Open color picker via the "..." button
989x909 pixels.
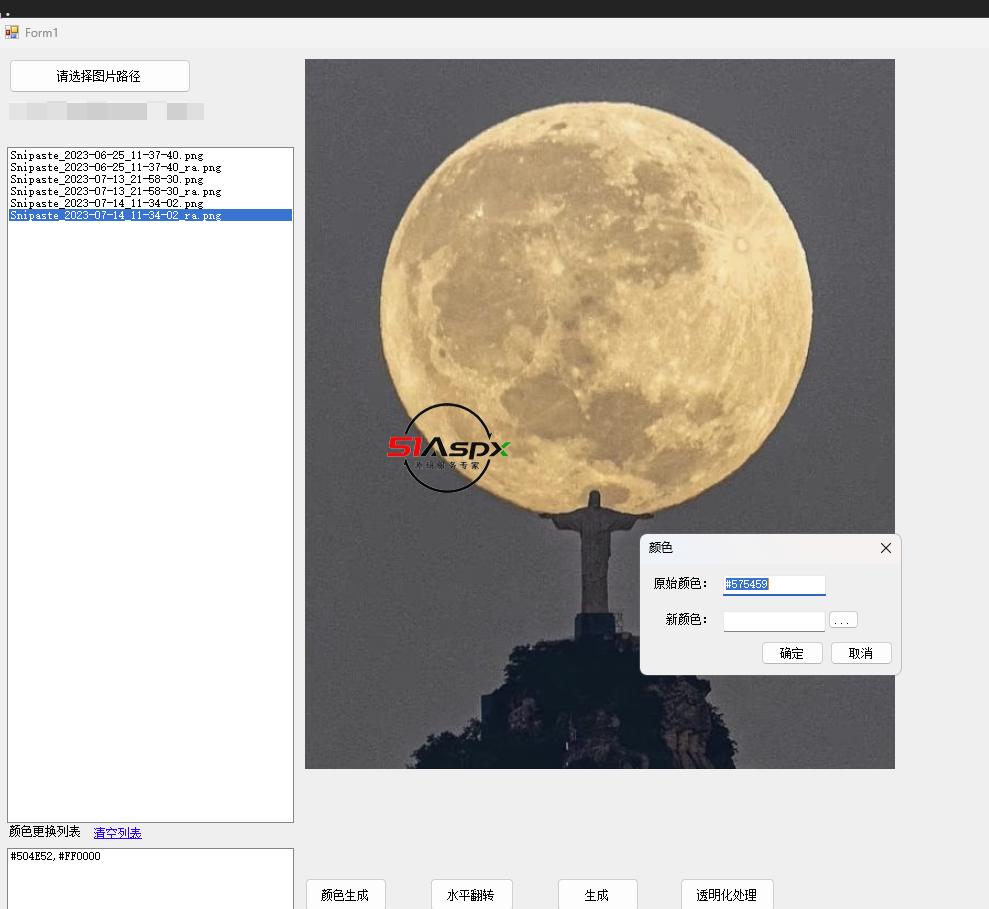pyautogui.click(x=843, y=621)
